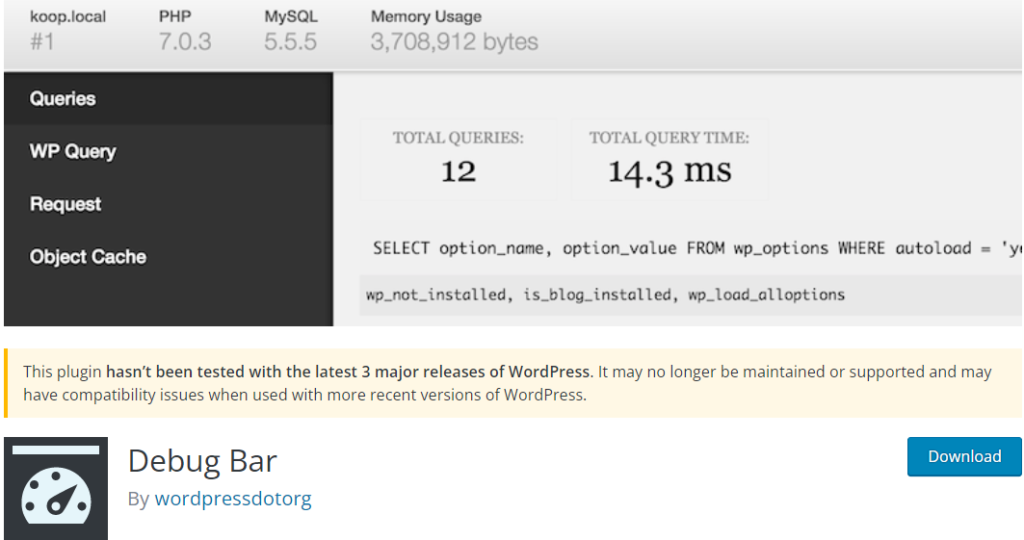
Task: Select the Queries panel tab
Action: click(x=63, y=99)
